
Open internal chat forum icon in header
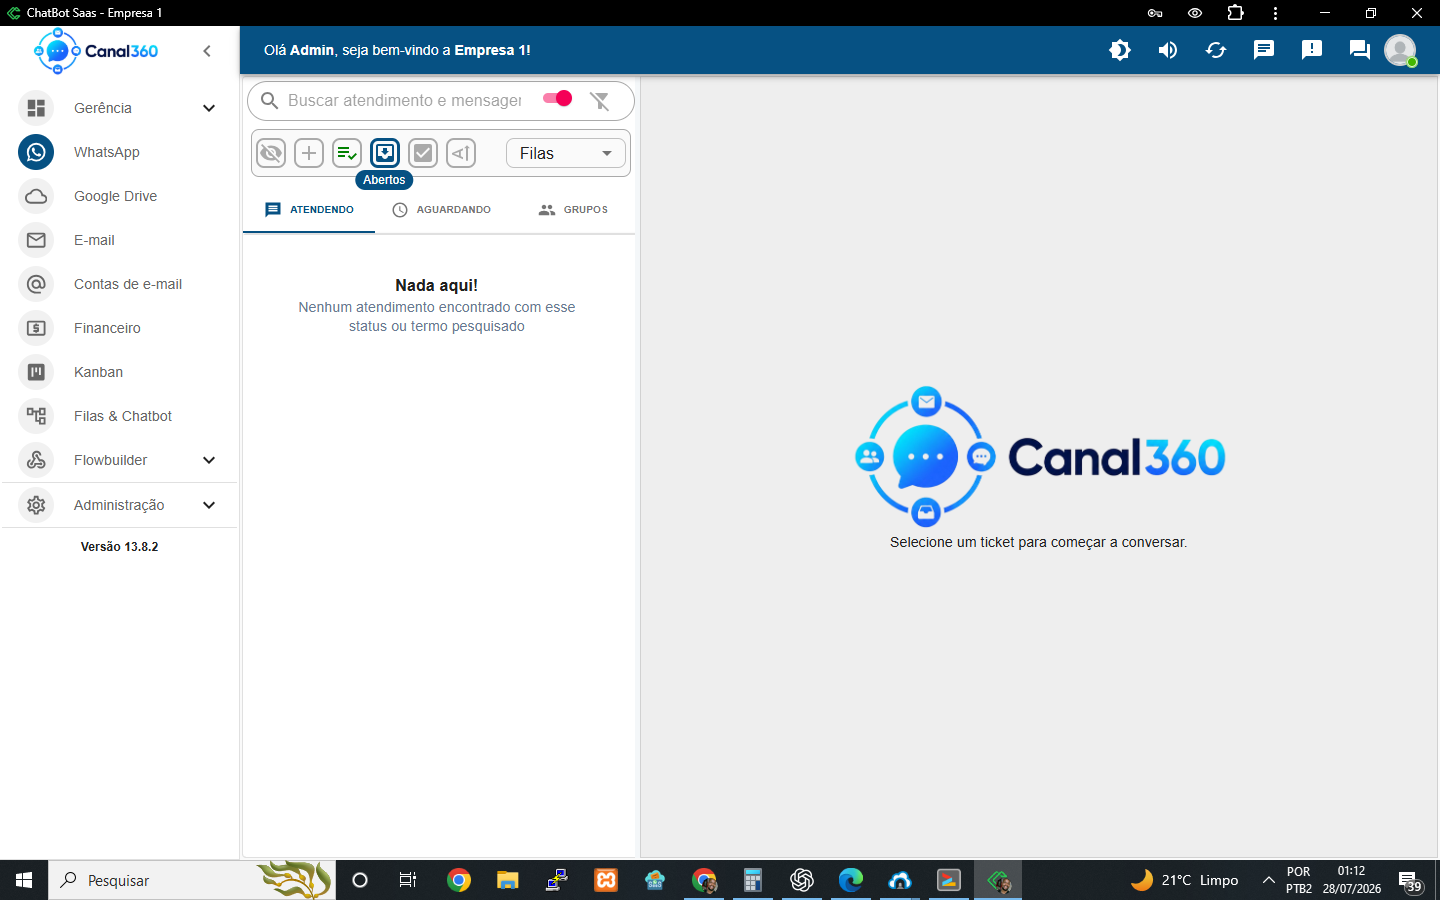1360,50
